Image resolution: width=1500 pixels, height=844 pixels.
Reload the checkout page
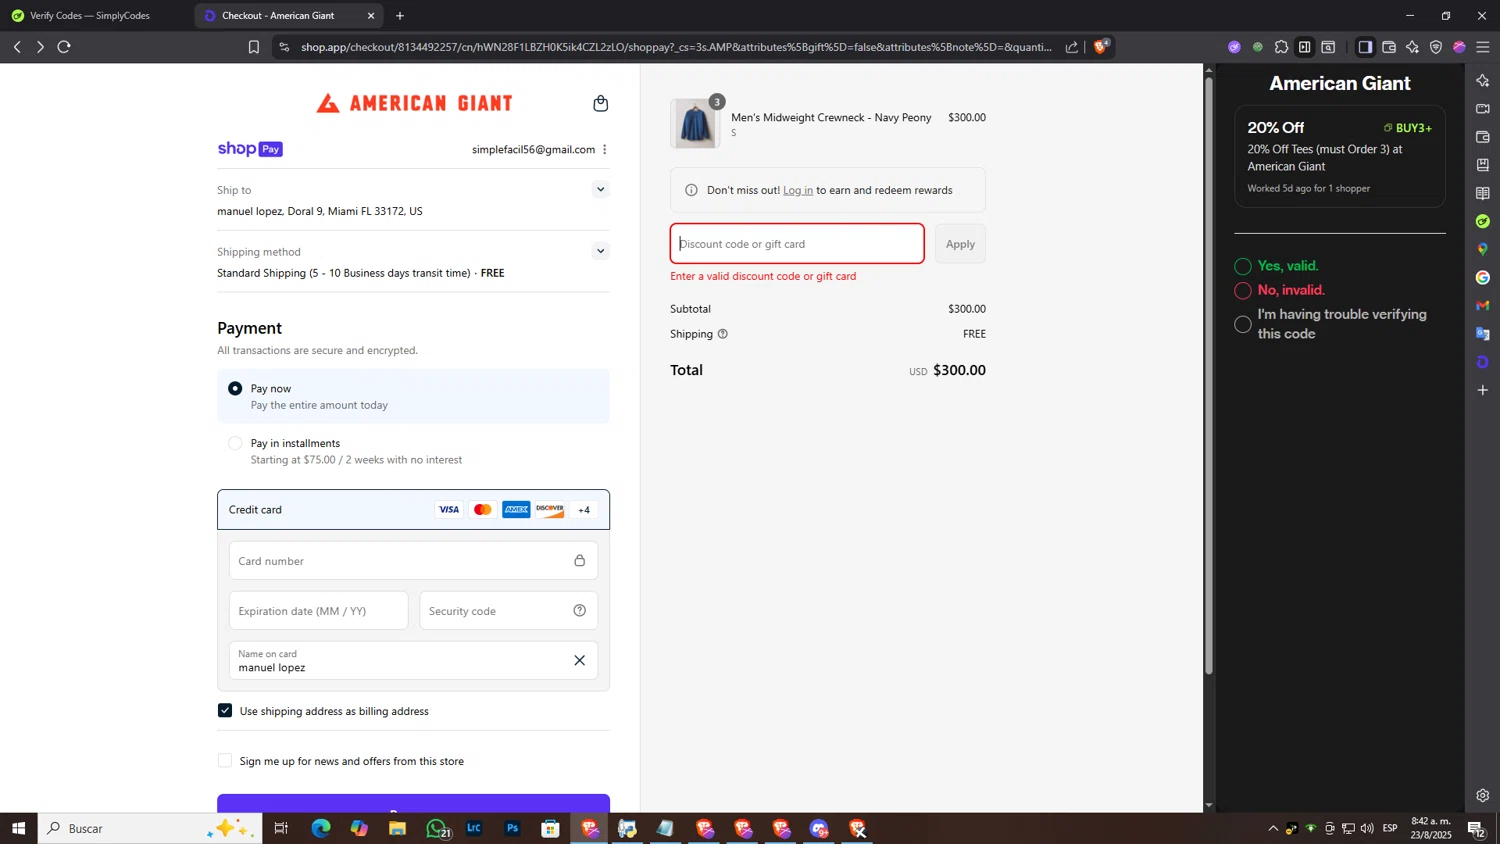(64, 47)
